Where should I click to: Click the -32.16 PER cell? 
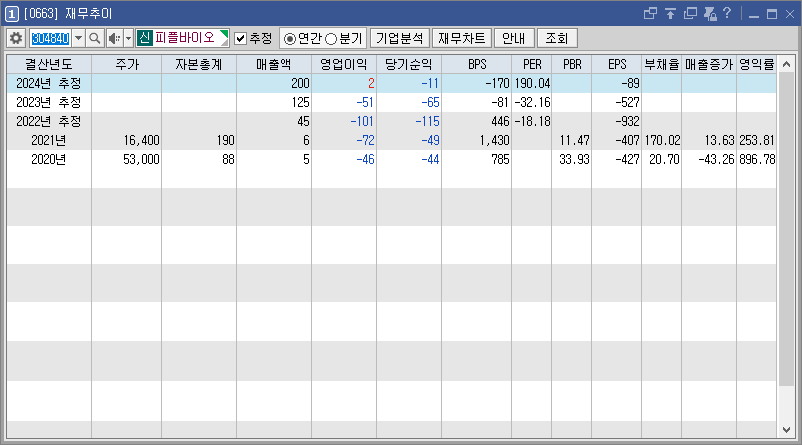coord(532,102)
